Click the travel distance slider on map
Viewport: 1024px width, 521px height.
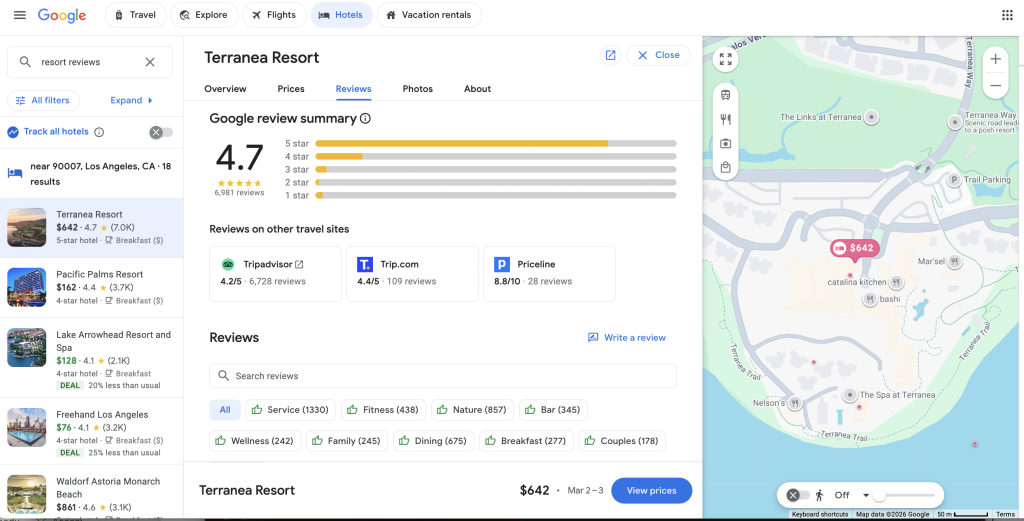pyautogui.click(x=905, y=495)
